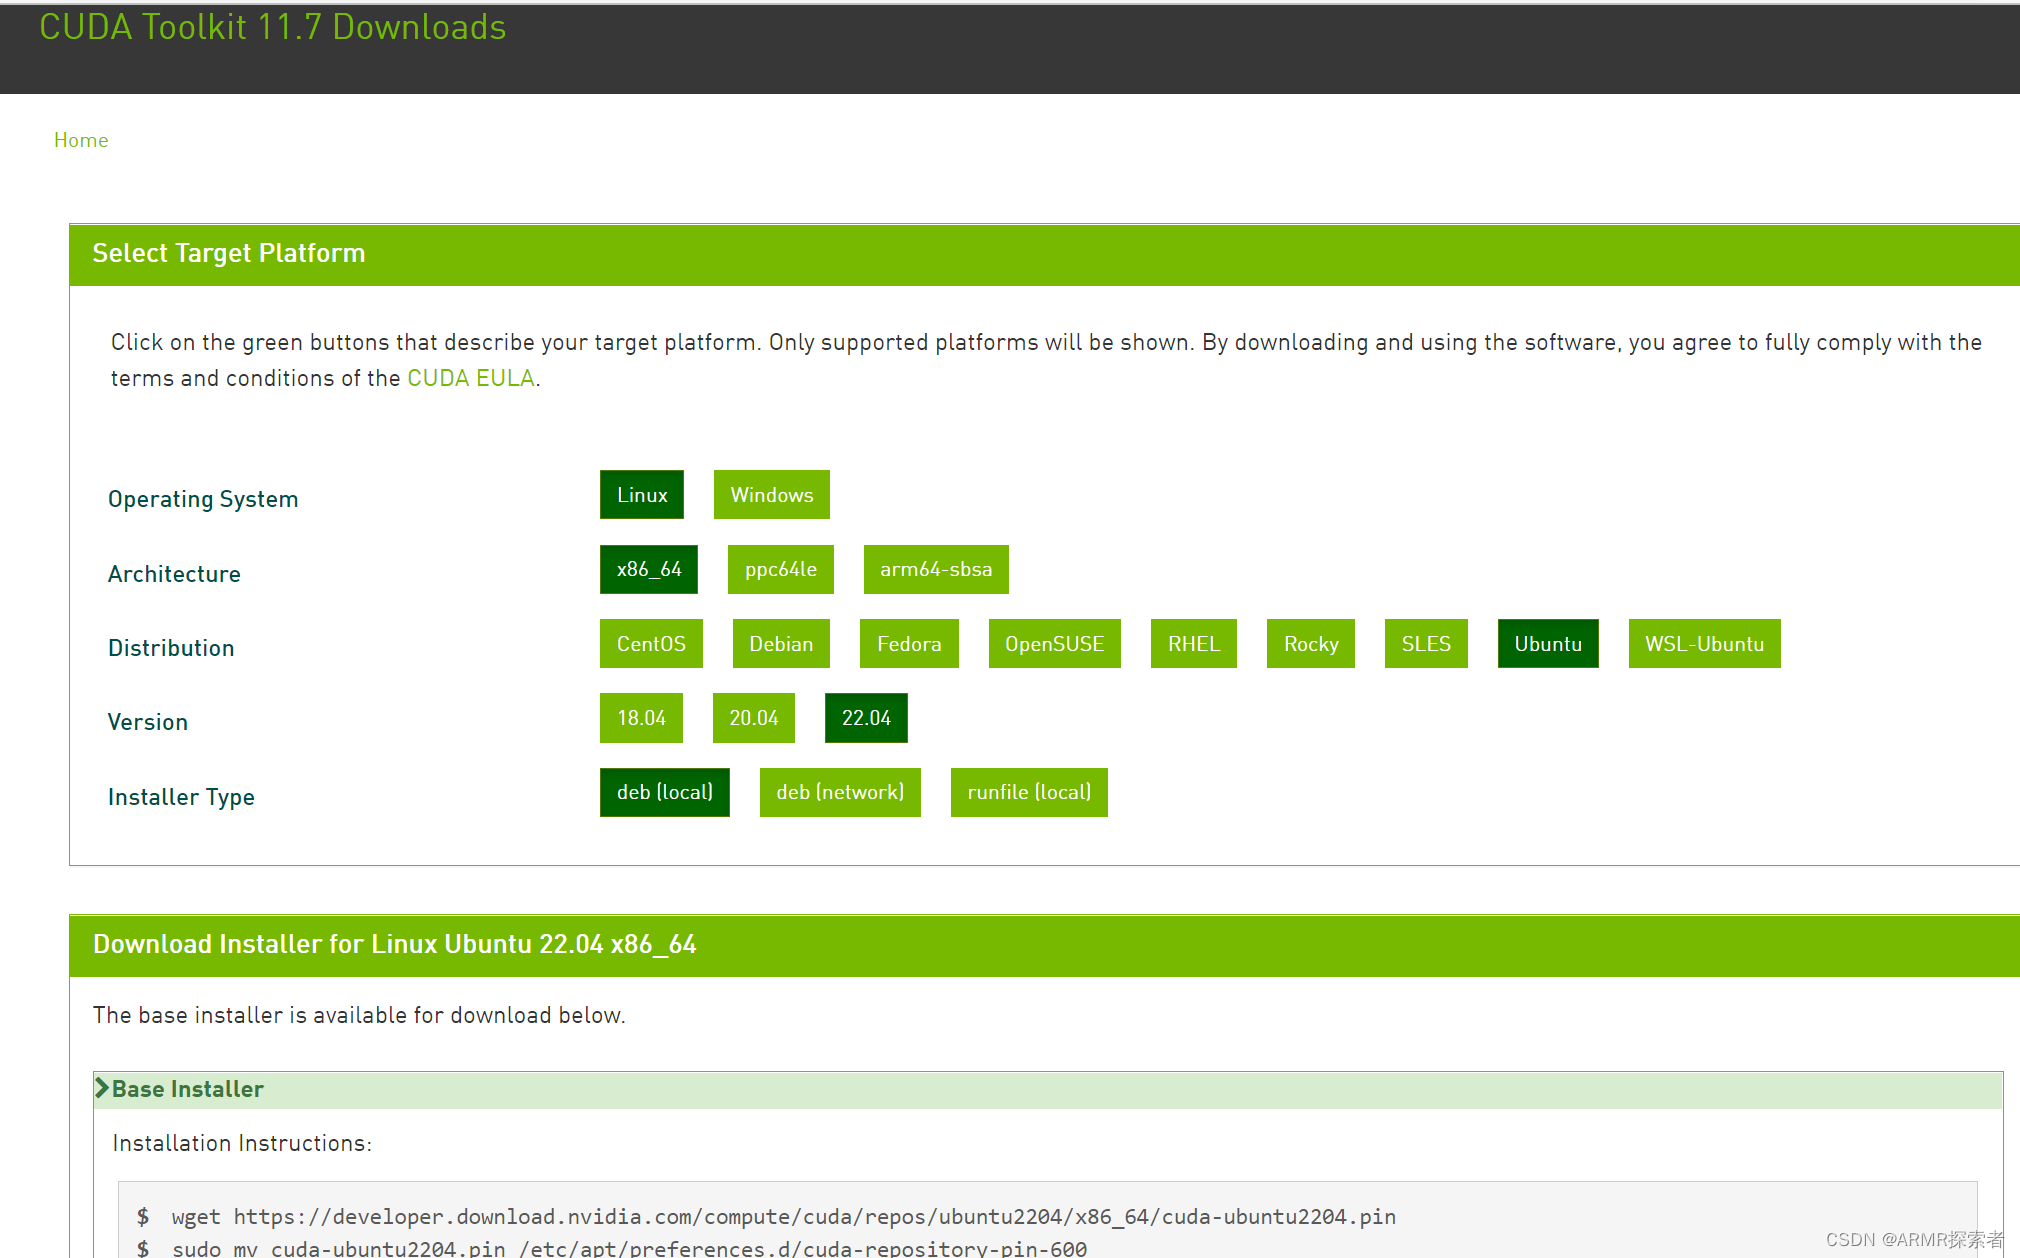Select CentOS distribution

(x=650, y=644)
